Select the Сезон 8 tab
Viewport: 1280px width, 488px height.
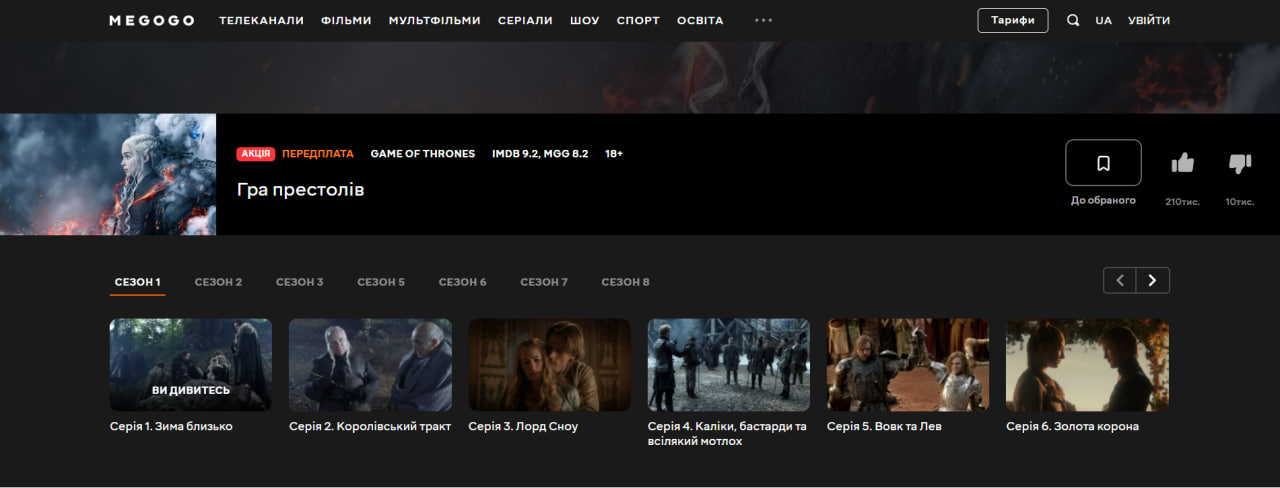click(625, 282)
